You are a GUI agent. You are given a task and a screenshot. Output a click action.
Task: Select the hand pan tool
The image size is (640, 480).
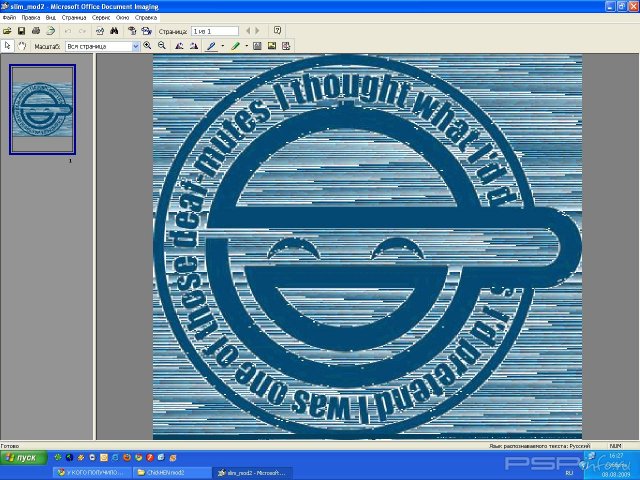tap(21, 46)
